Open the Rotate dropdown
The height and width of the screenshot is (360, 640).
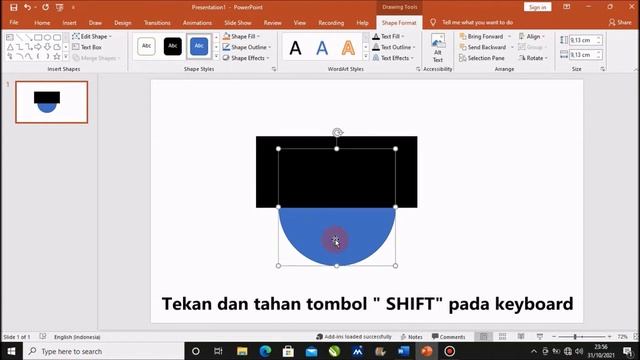point(533,58)
